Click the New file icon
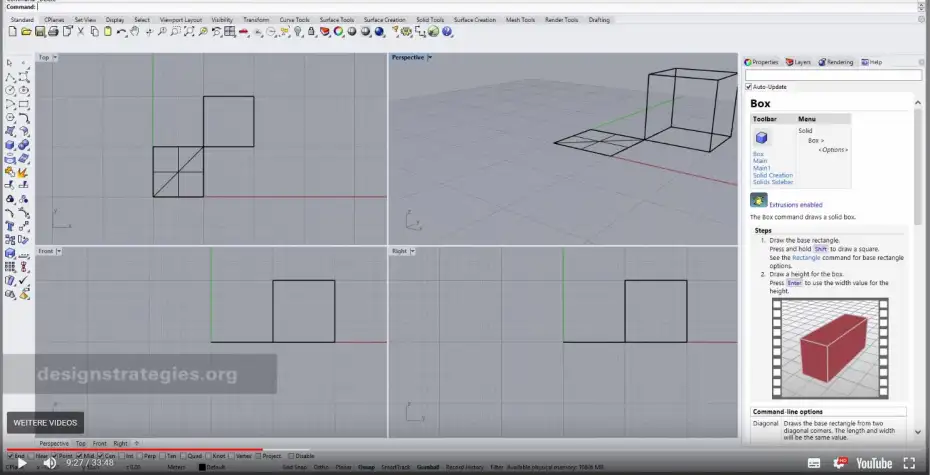The height and width of the screenshot is (475, 930). (12, 31)
